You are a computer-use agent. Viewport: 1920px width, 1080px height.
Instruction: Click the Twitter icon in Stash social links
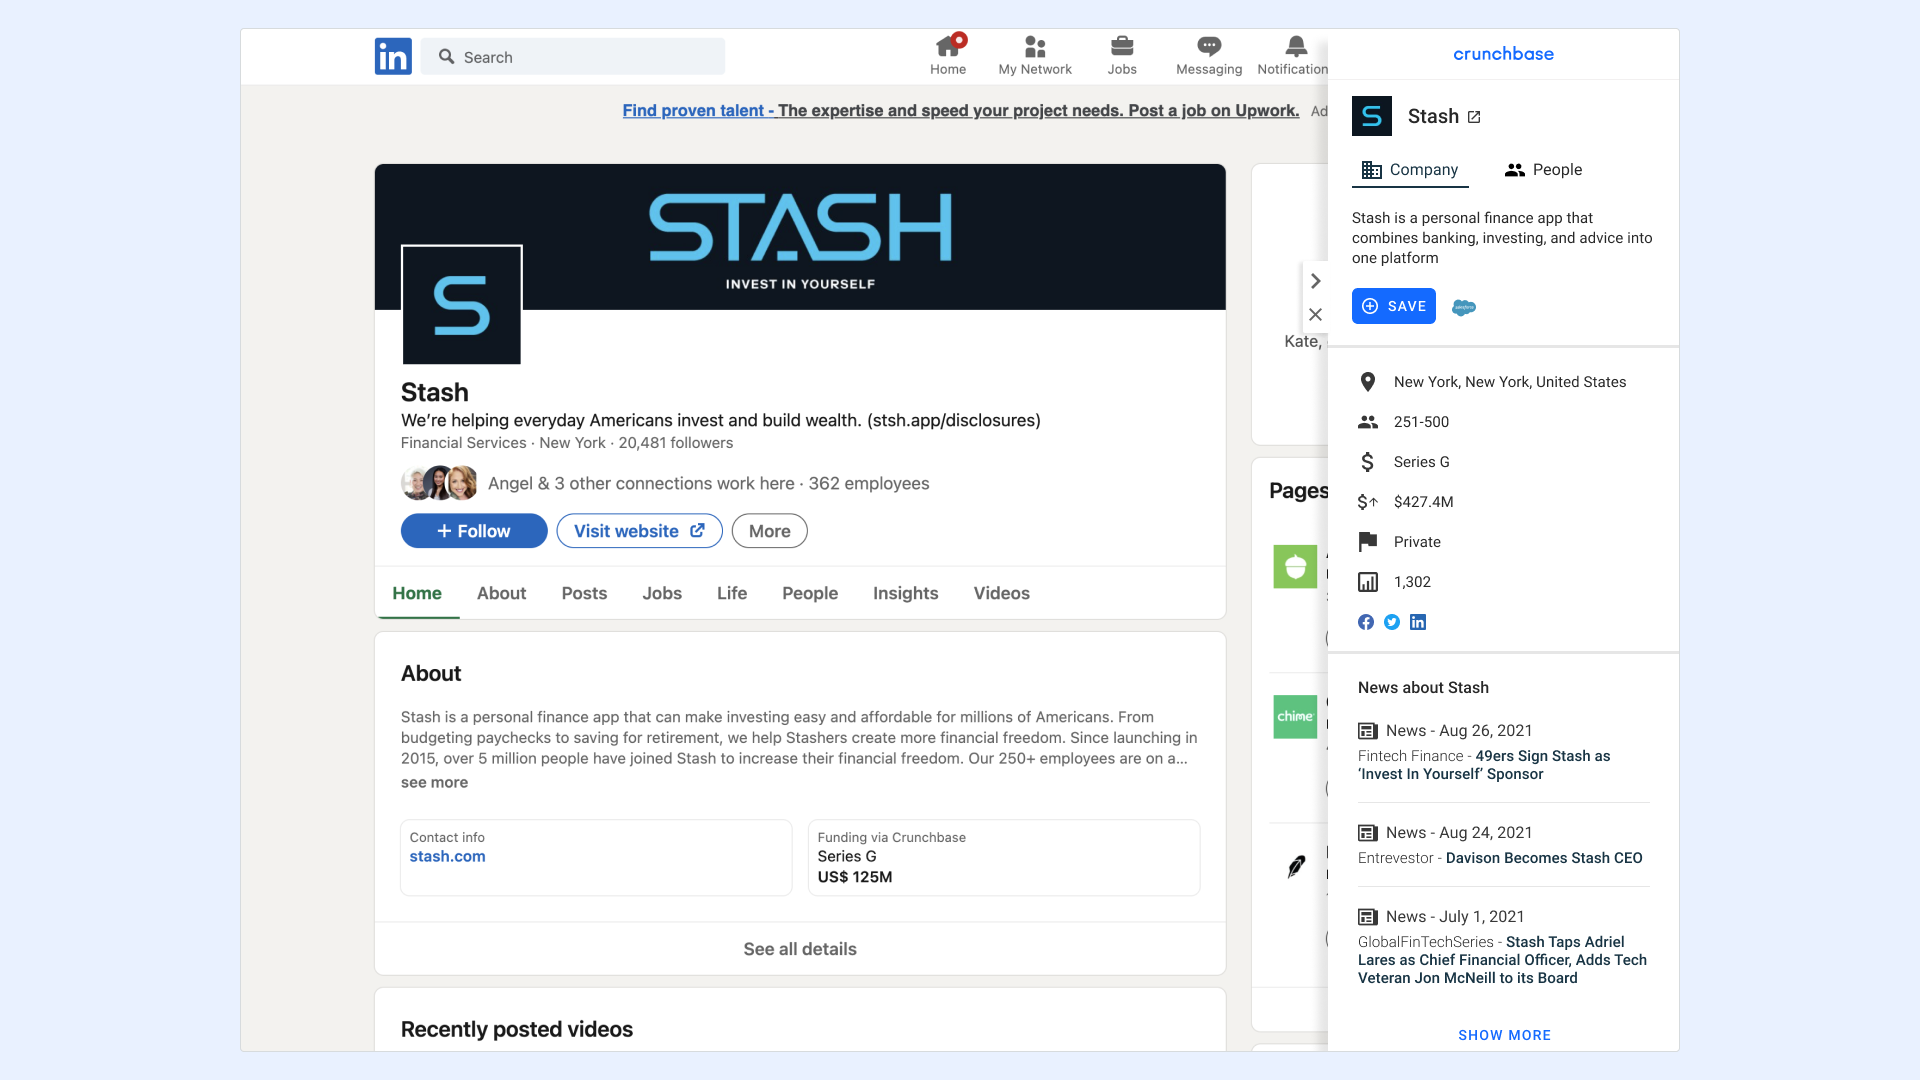[1391, 621]
